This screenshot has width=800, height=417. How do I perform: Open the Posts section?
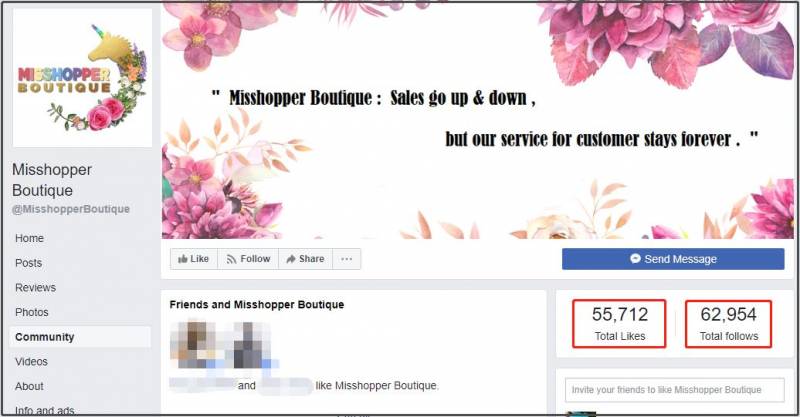click(x=29, y=263)
